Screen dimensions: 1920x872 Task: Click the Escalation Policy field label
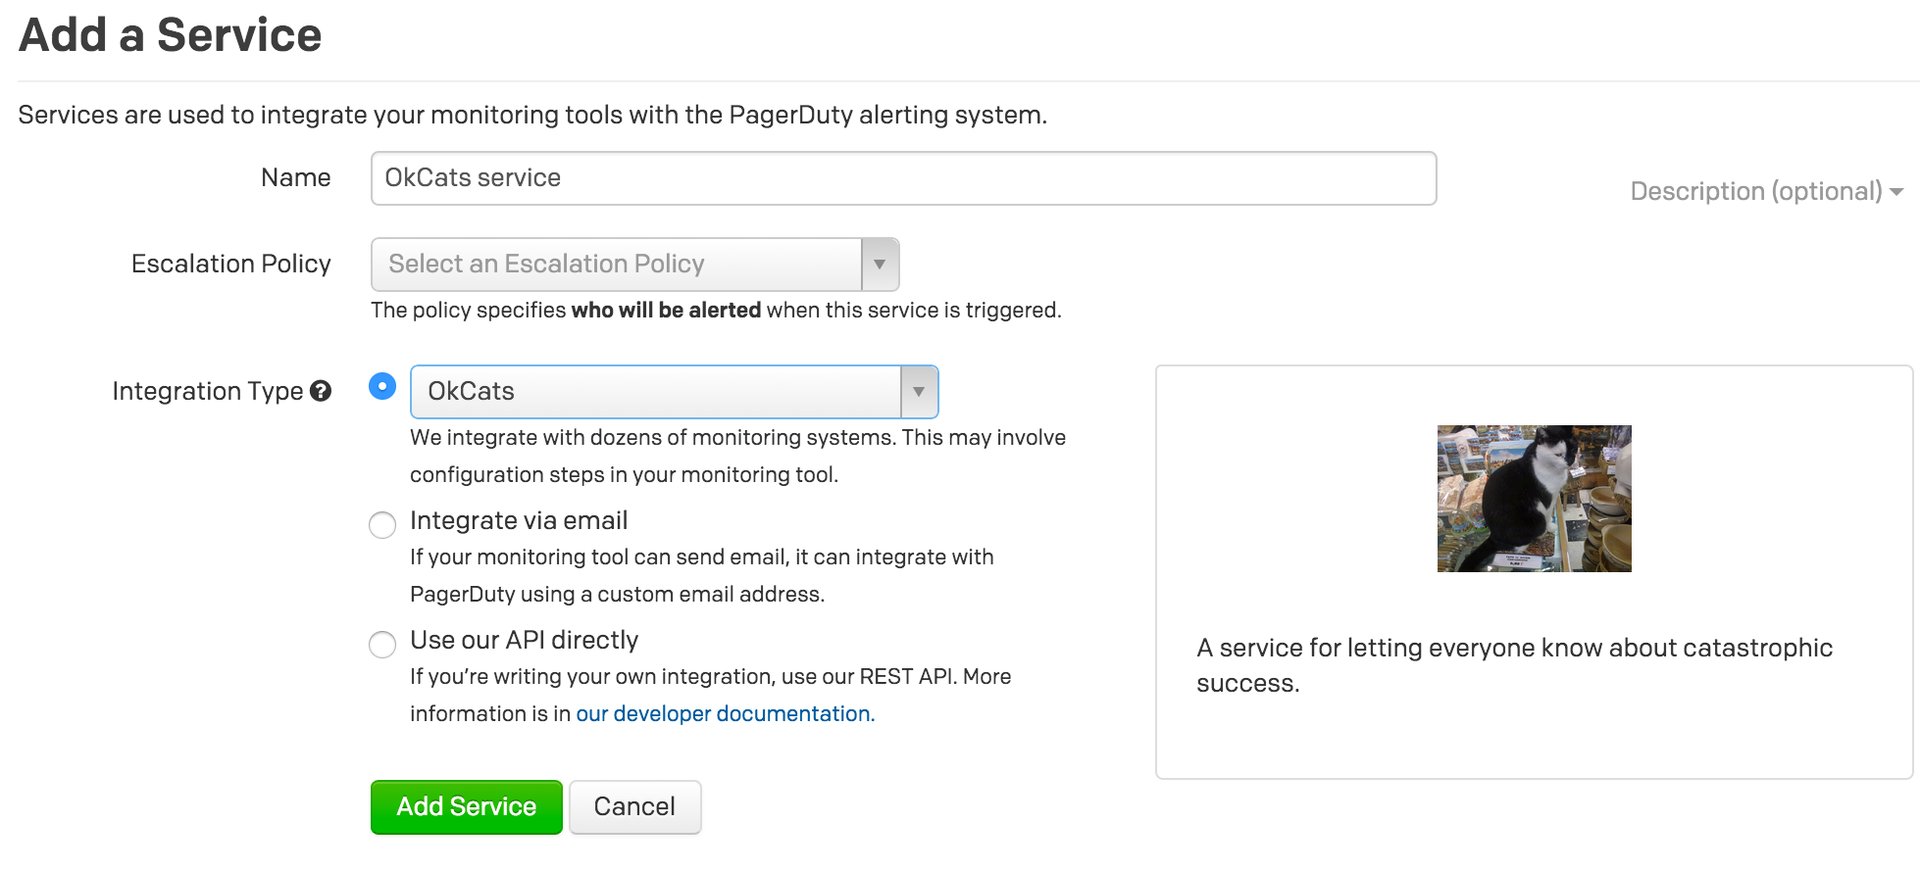pyautogui.click(x=230, y=264)
